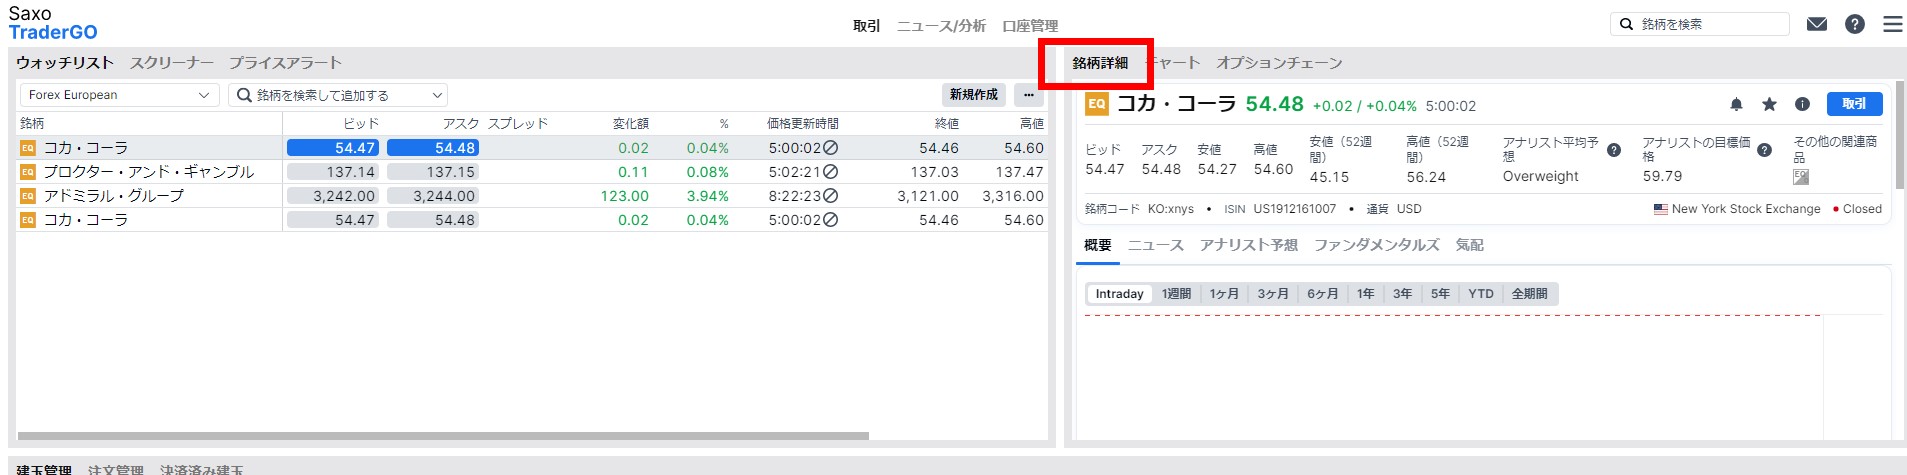Viewport: 1907px width, 475px height.
Task: Add Coca-Cola to favorites with star icon
Action: (x=1769, y=104)
